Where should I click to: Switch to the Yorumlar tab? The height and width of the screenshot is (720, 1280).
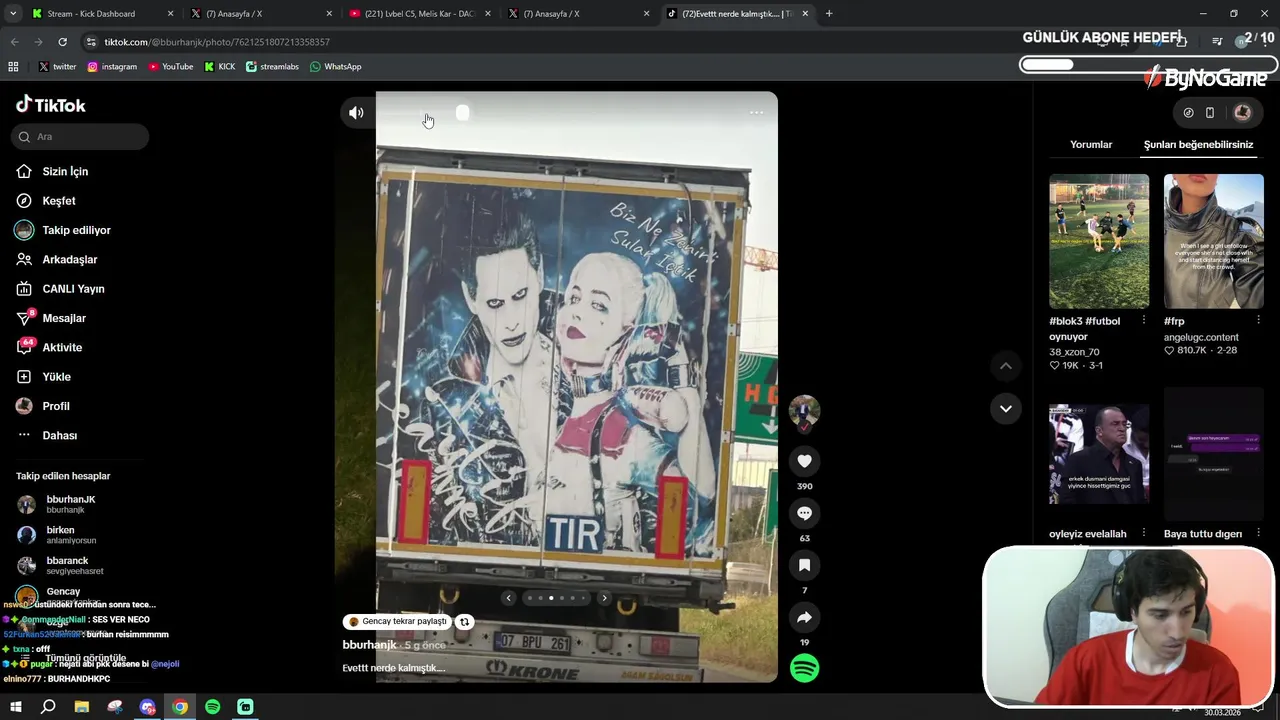(1091, 145)
